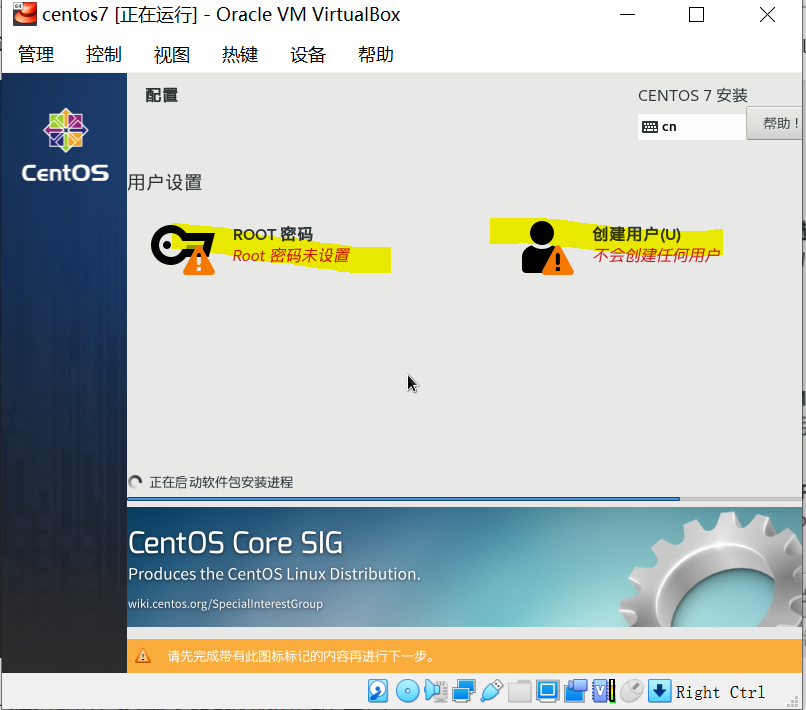806x710 pixels.
Task: Click the window resize grip corner
Action: click(794, 701)
